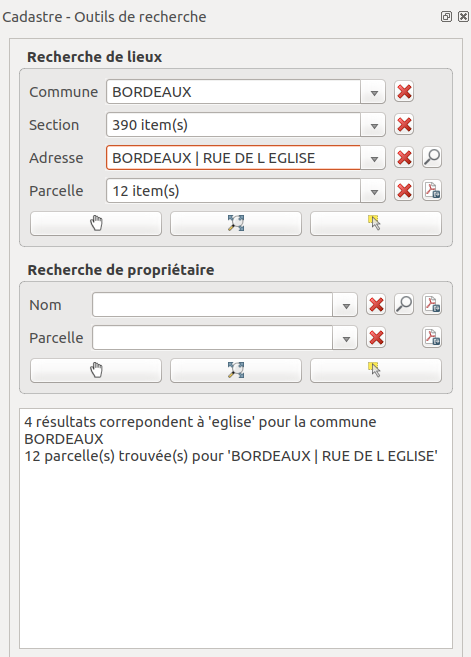Clear the Section field with red X
The image size is (471, 657).
pos(404,124)
